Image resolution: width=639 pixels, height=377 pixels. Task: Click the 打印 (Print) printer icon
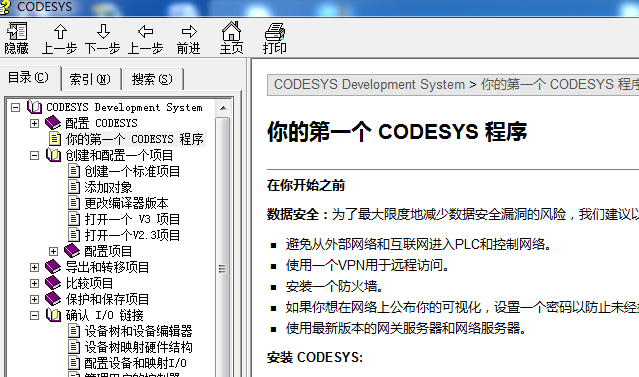(x=275, y=31)
